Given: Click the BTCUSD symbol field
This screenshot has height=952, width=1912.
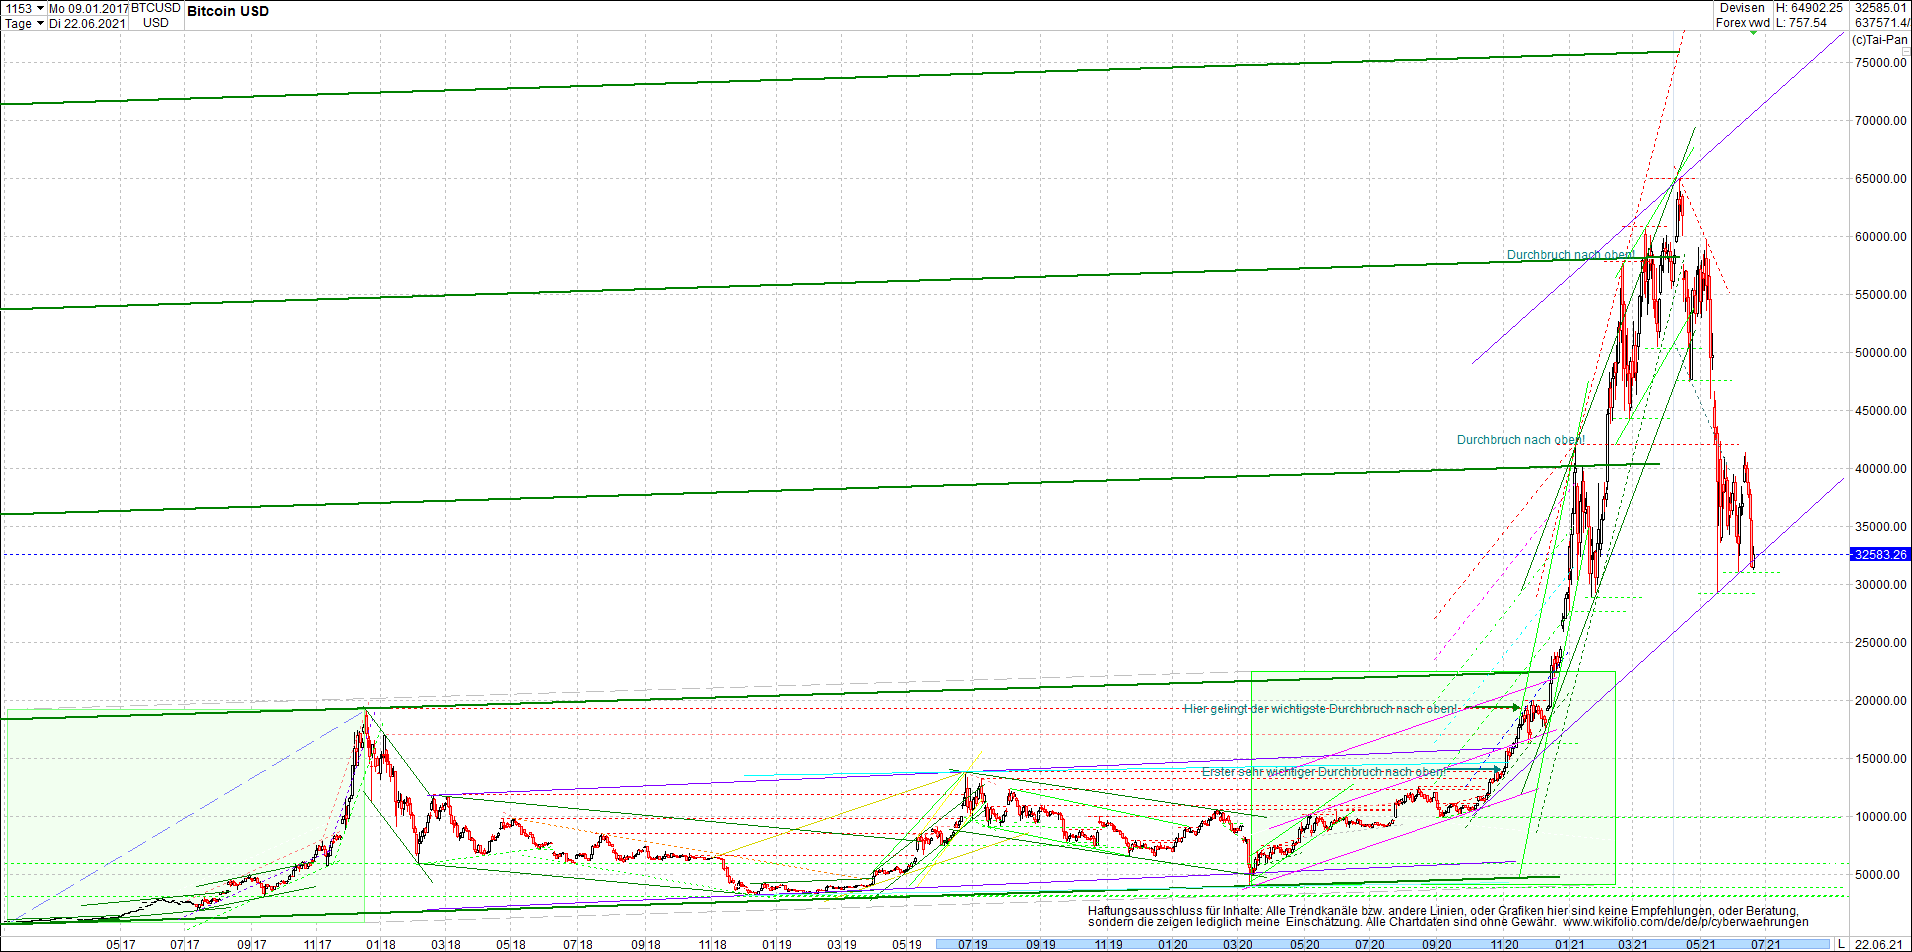Looking at the screenshot, I should 155,7.
